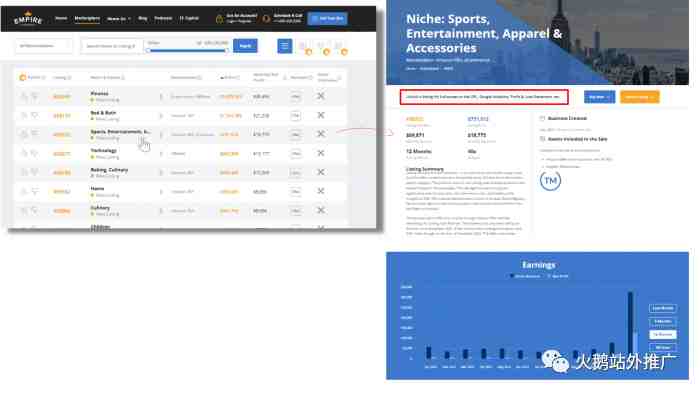Open the niche filter dropdown
Screen dimensions: 700x394
pyautogui.click(x=44, y=46)
